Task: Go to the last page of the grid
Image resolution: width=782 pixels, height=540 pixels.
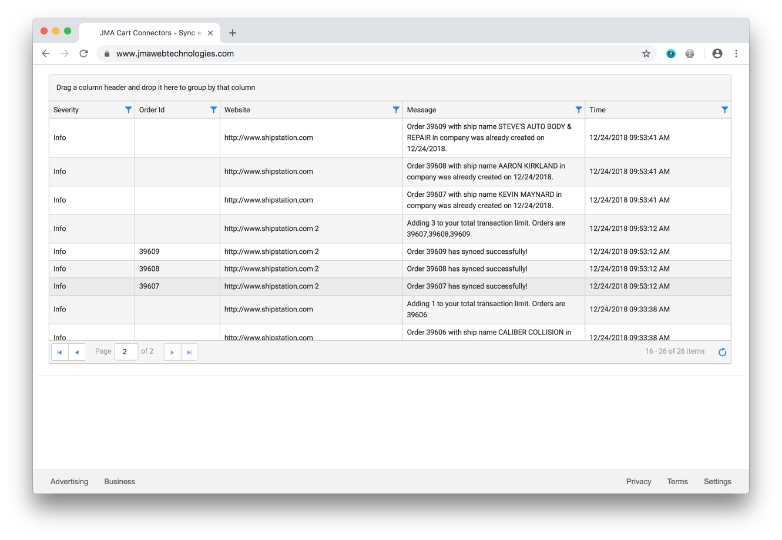Action: [x=190, y=352]
